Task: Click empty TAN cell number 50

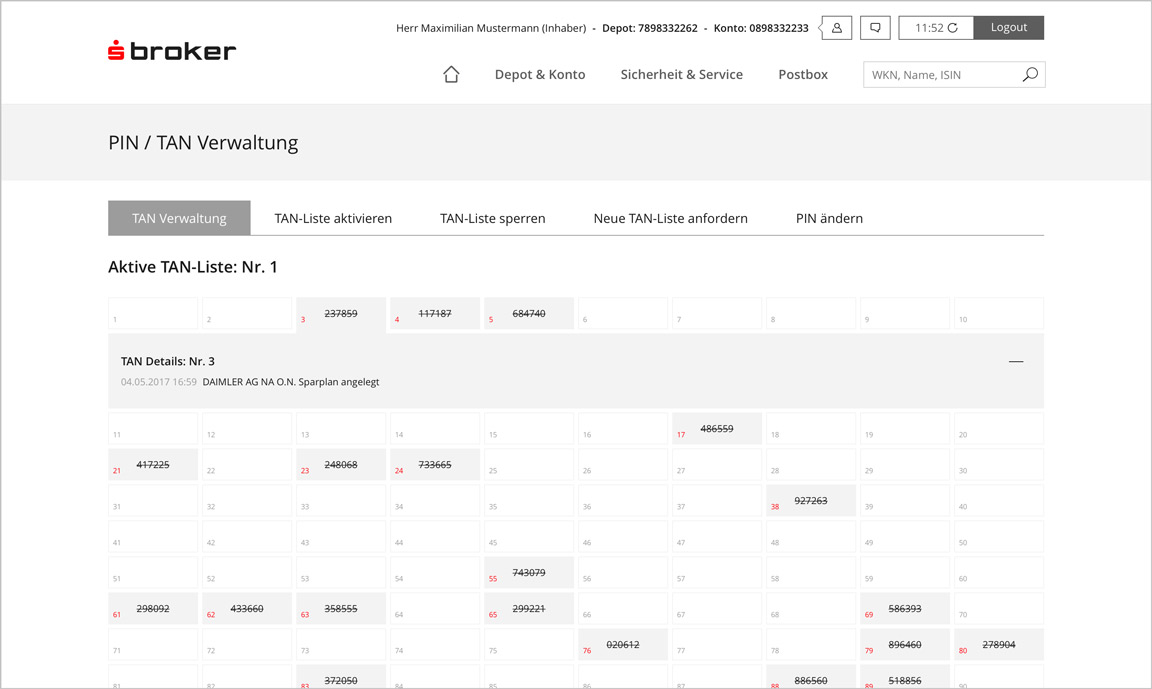Action: [999, 537]
